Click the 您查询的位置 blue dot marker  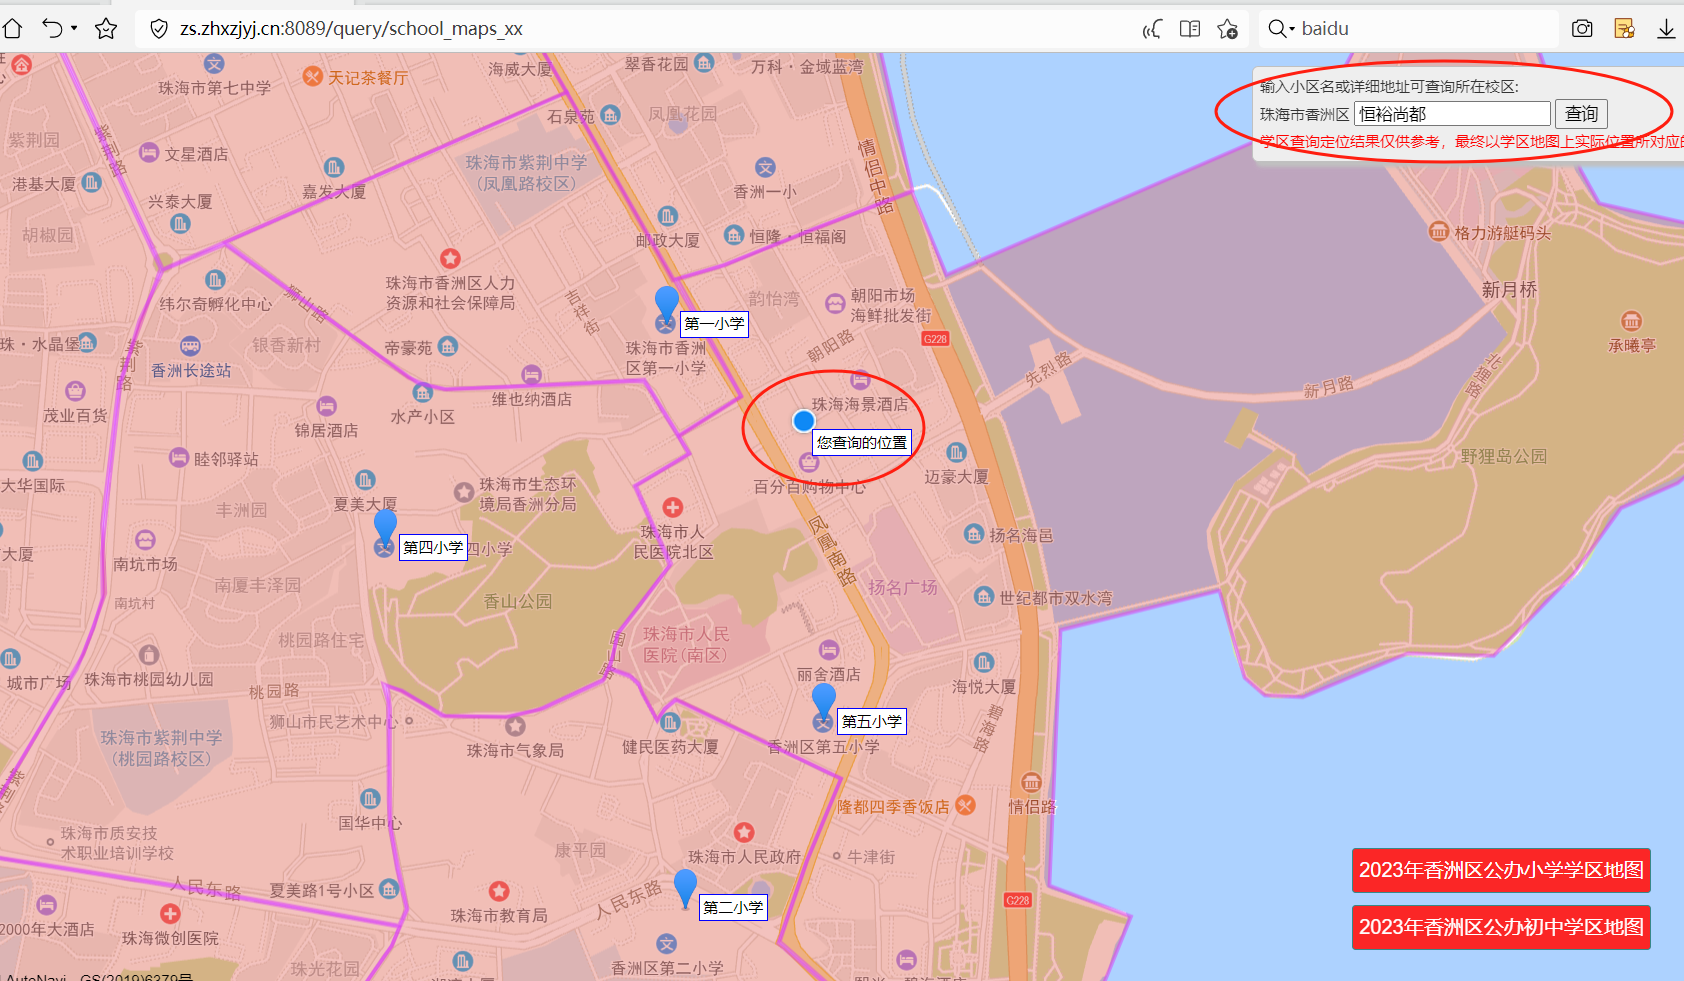pos(804,420)
